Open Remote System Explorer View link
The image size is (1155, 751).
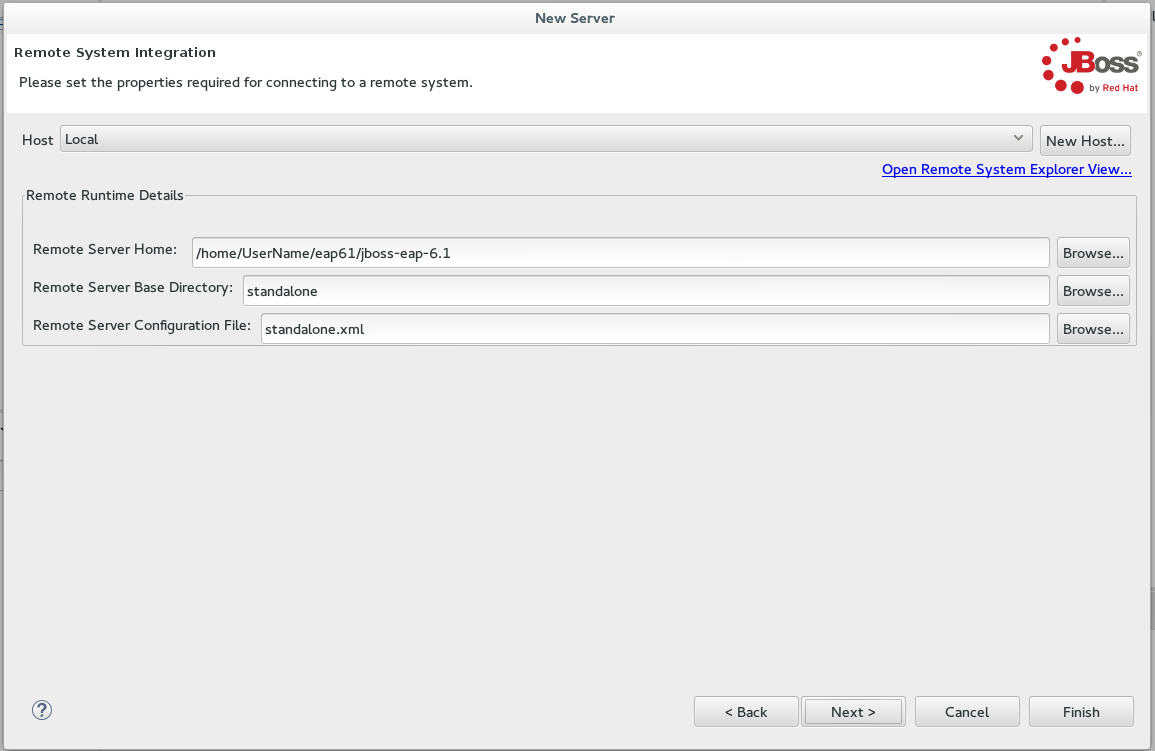coord(1006,169)
